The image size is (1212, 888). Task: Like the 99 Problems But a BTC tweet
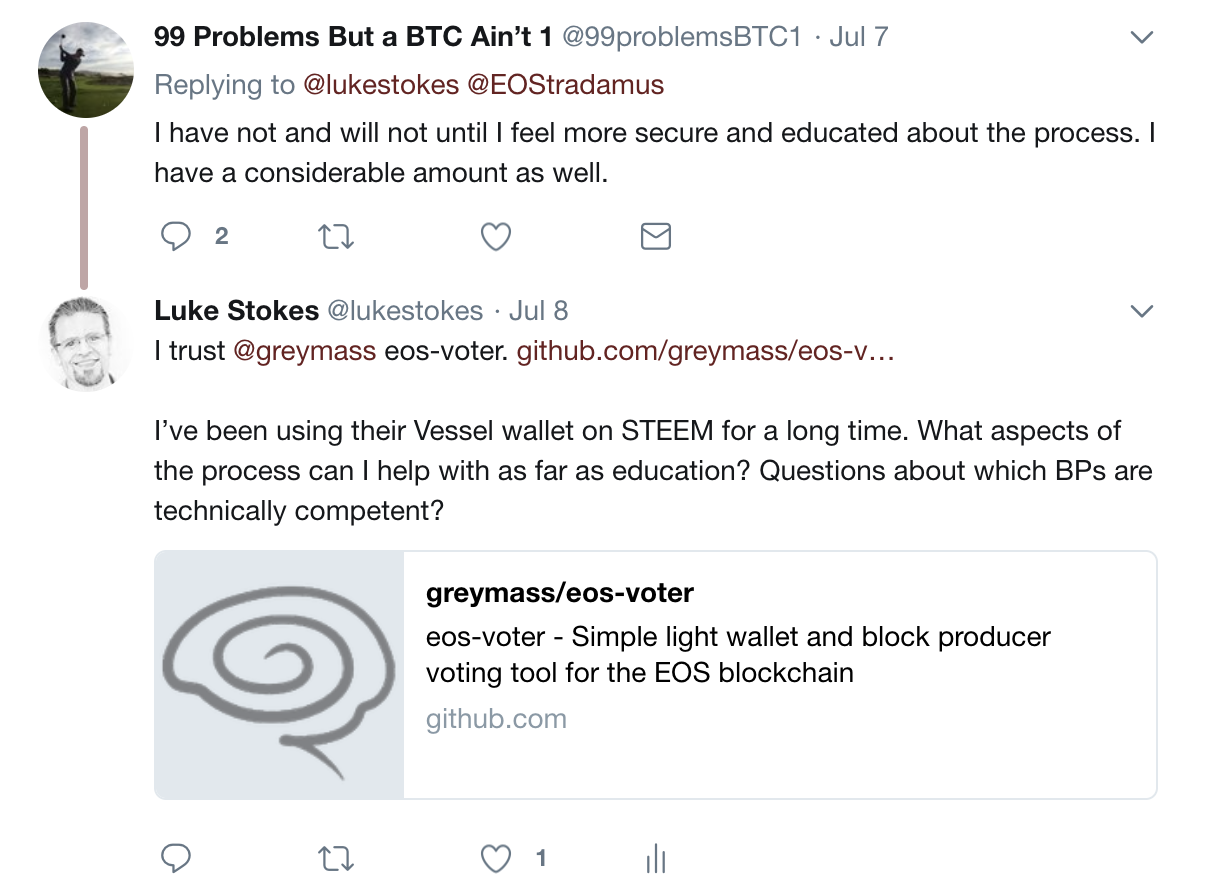click(x=496, y=236)
